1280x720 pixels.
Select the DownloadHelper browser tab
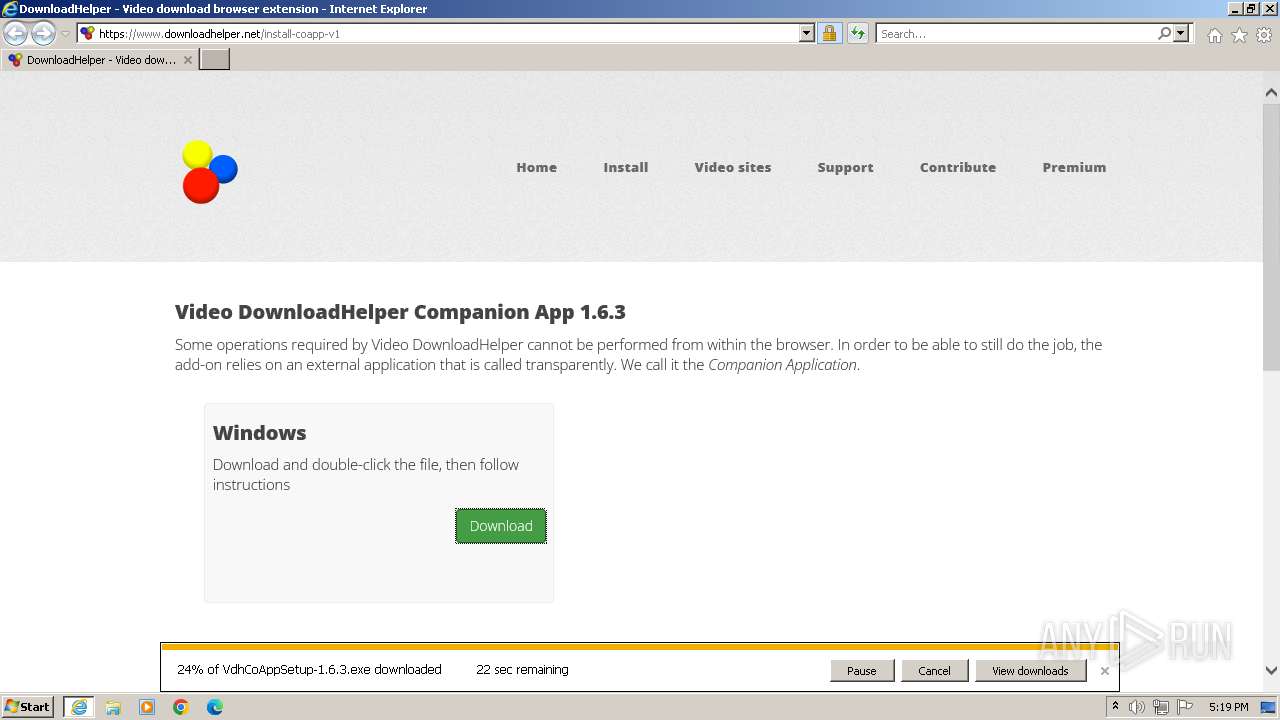100,60
